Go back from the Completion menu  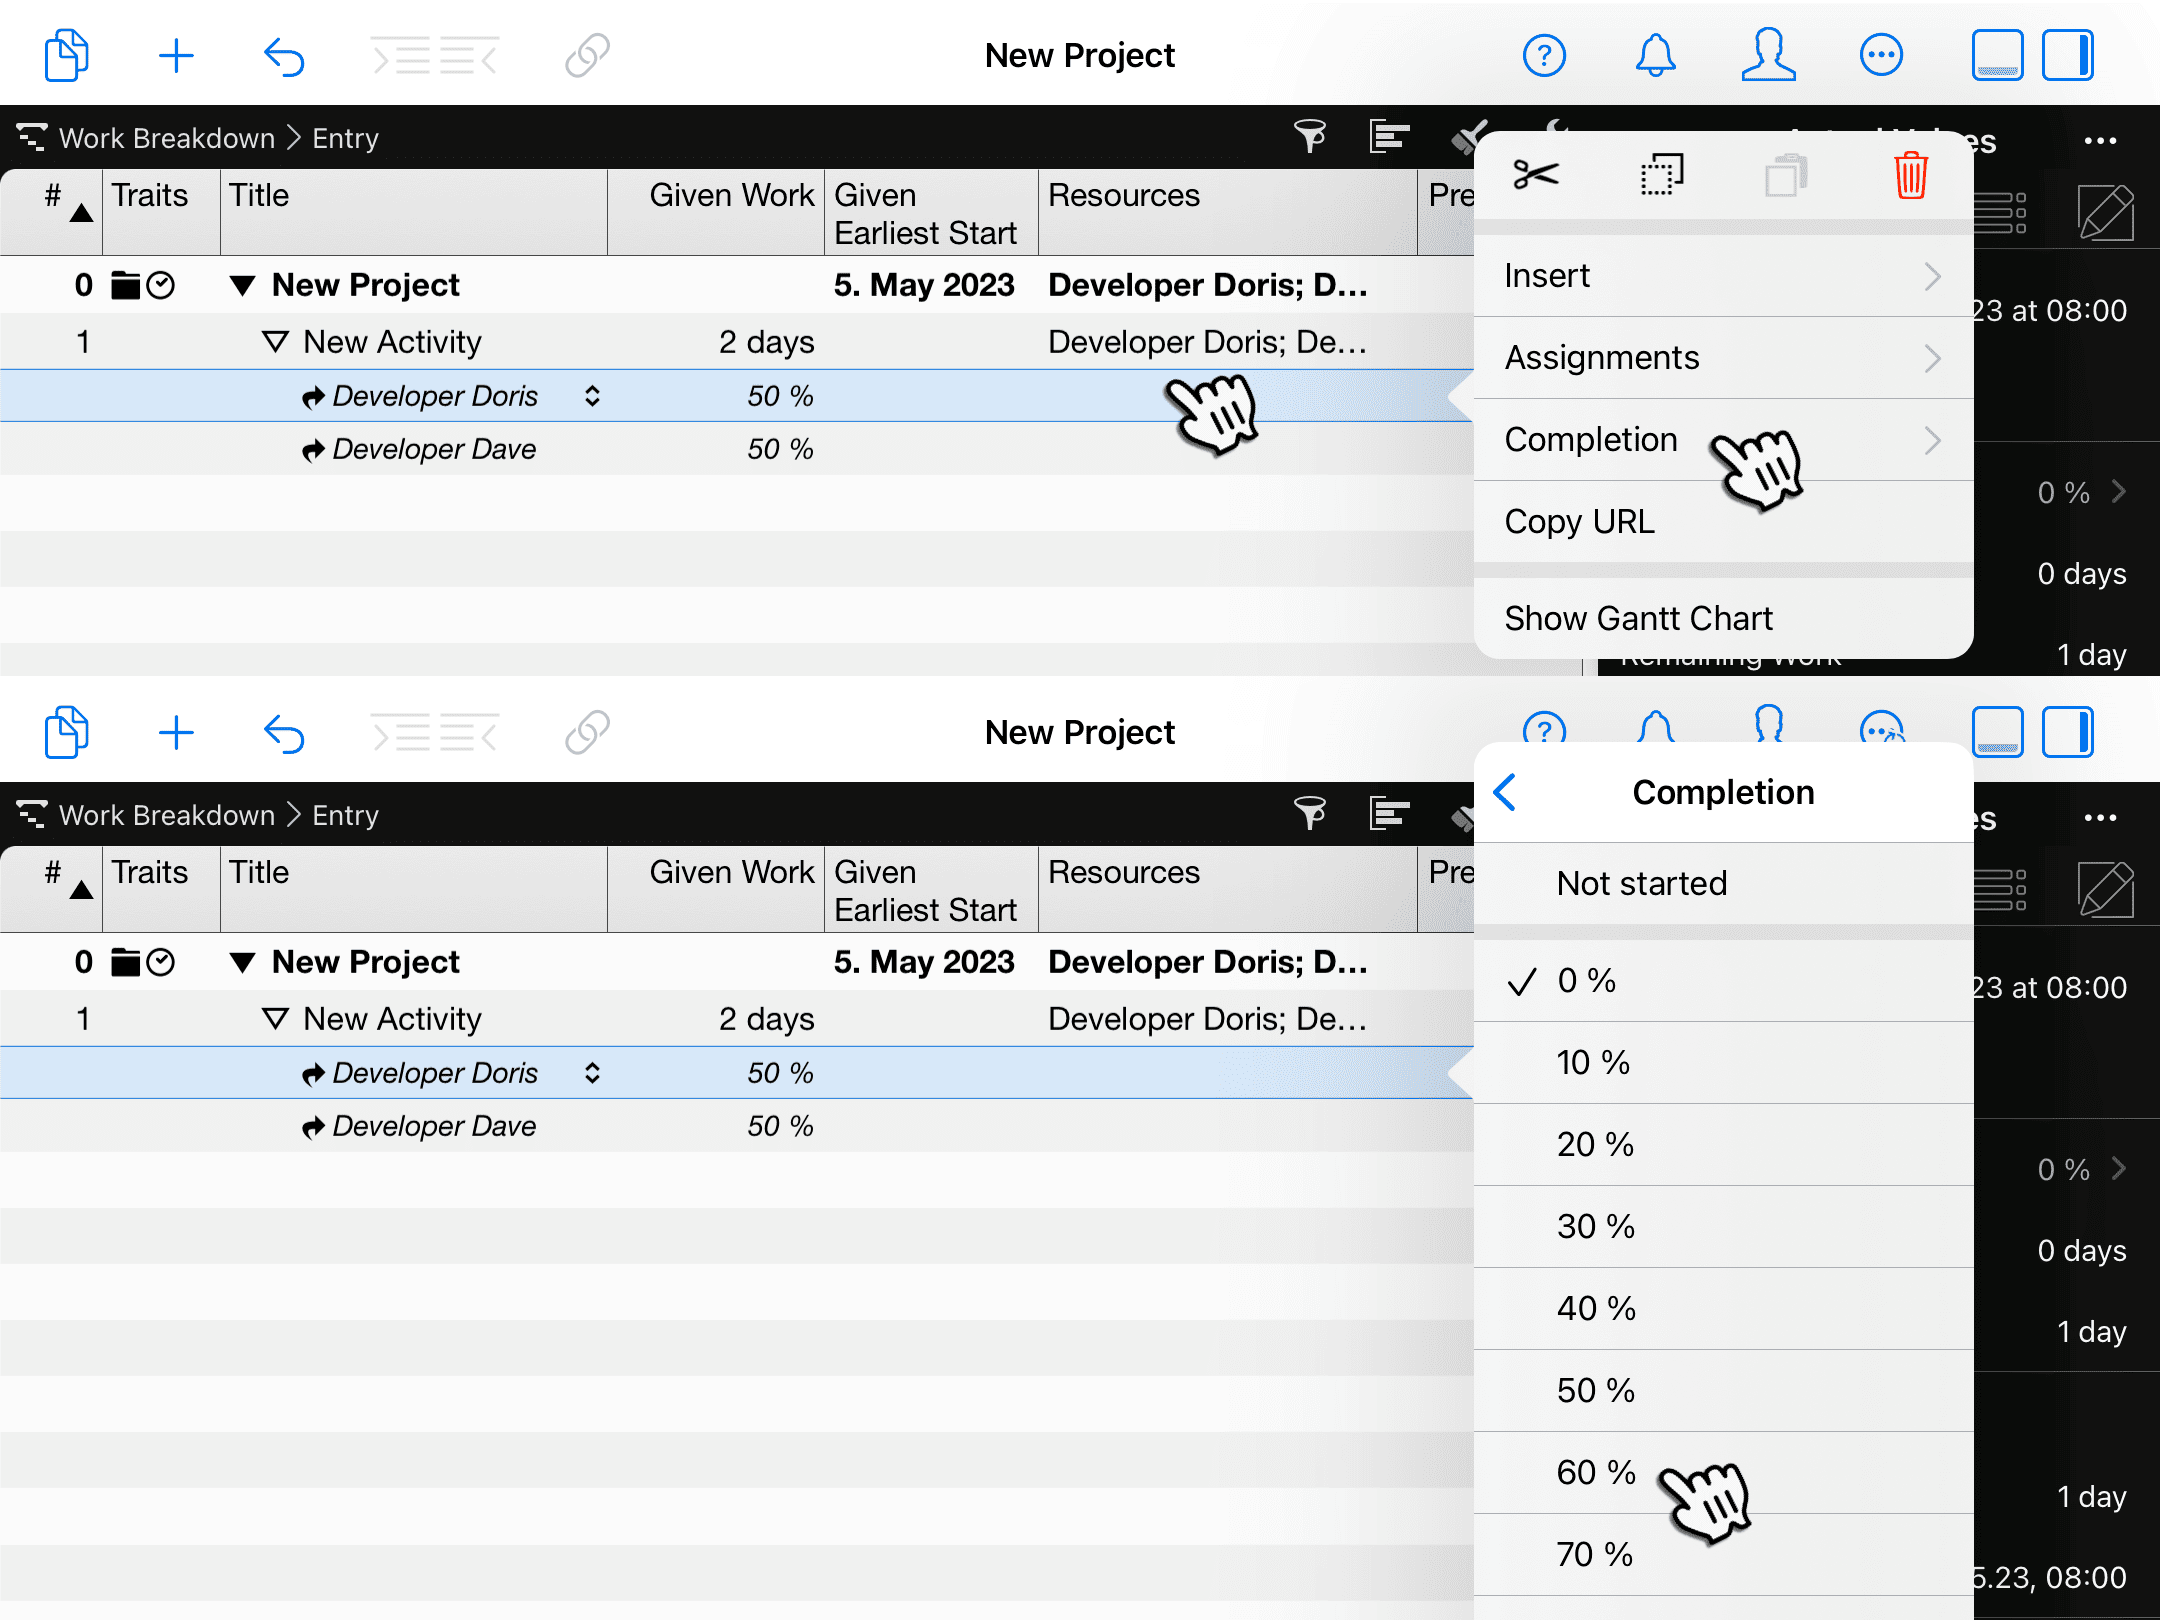(1505, 792)
